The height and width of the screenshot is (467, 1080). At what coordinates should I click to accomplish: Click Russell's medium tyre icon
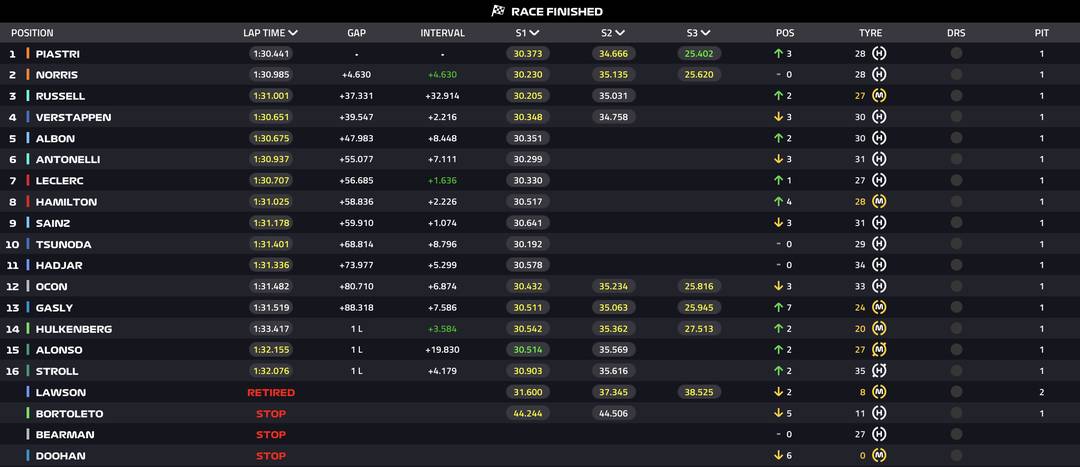point(879,96)
